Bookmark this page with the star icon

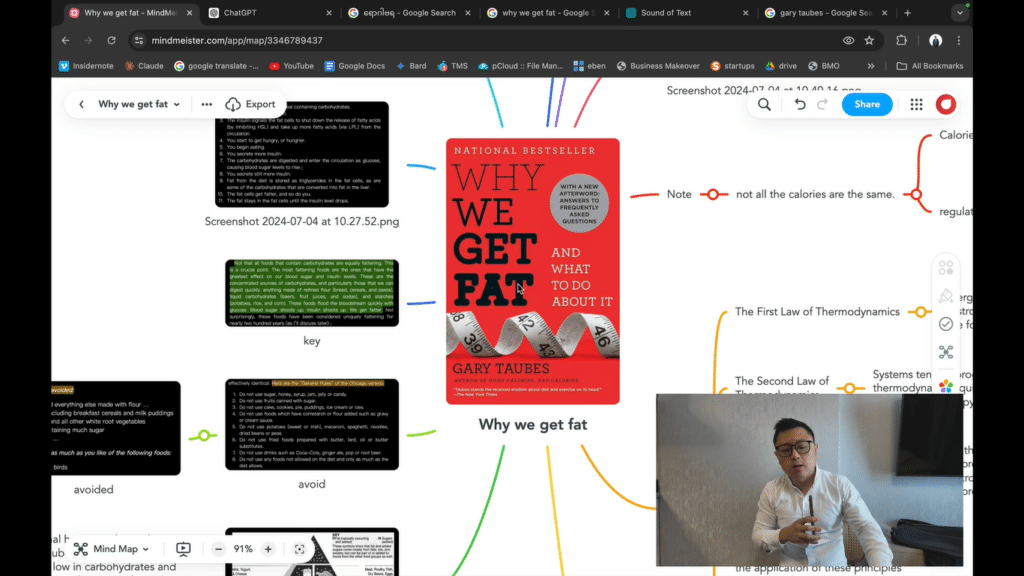(869, 40)
